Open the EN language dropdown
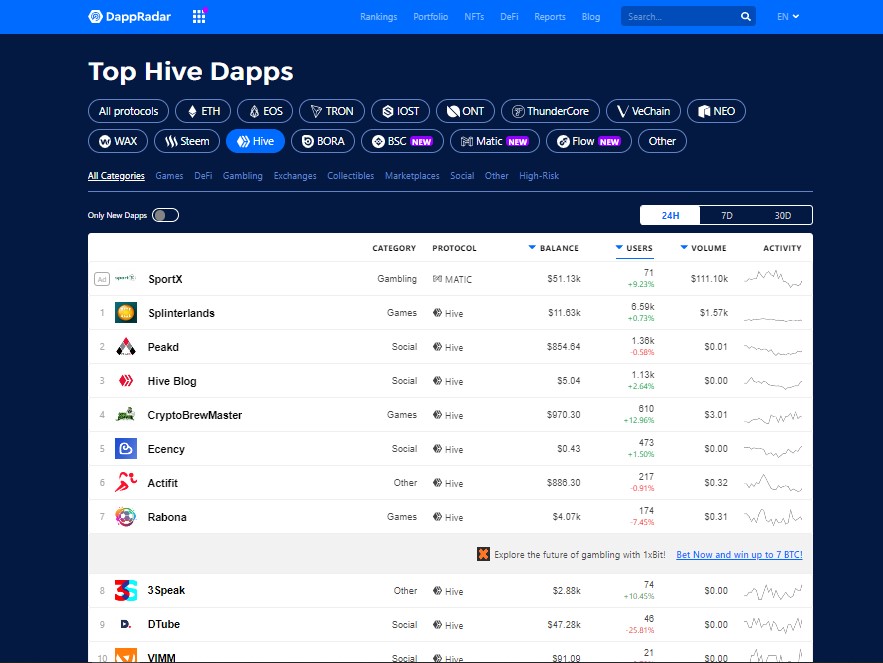This screenshot has height=663, width=883. 788,17
